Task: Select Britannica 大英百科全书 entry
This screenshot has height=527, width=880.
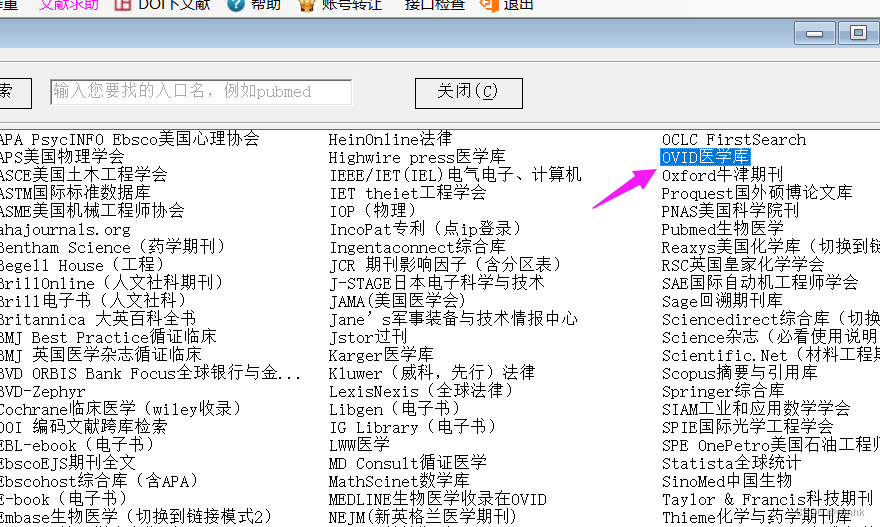Action: 98,319
